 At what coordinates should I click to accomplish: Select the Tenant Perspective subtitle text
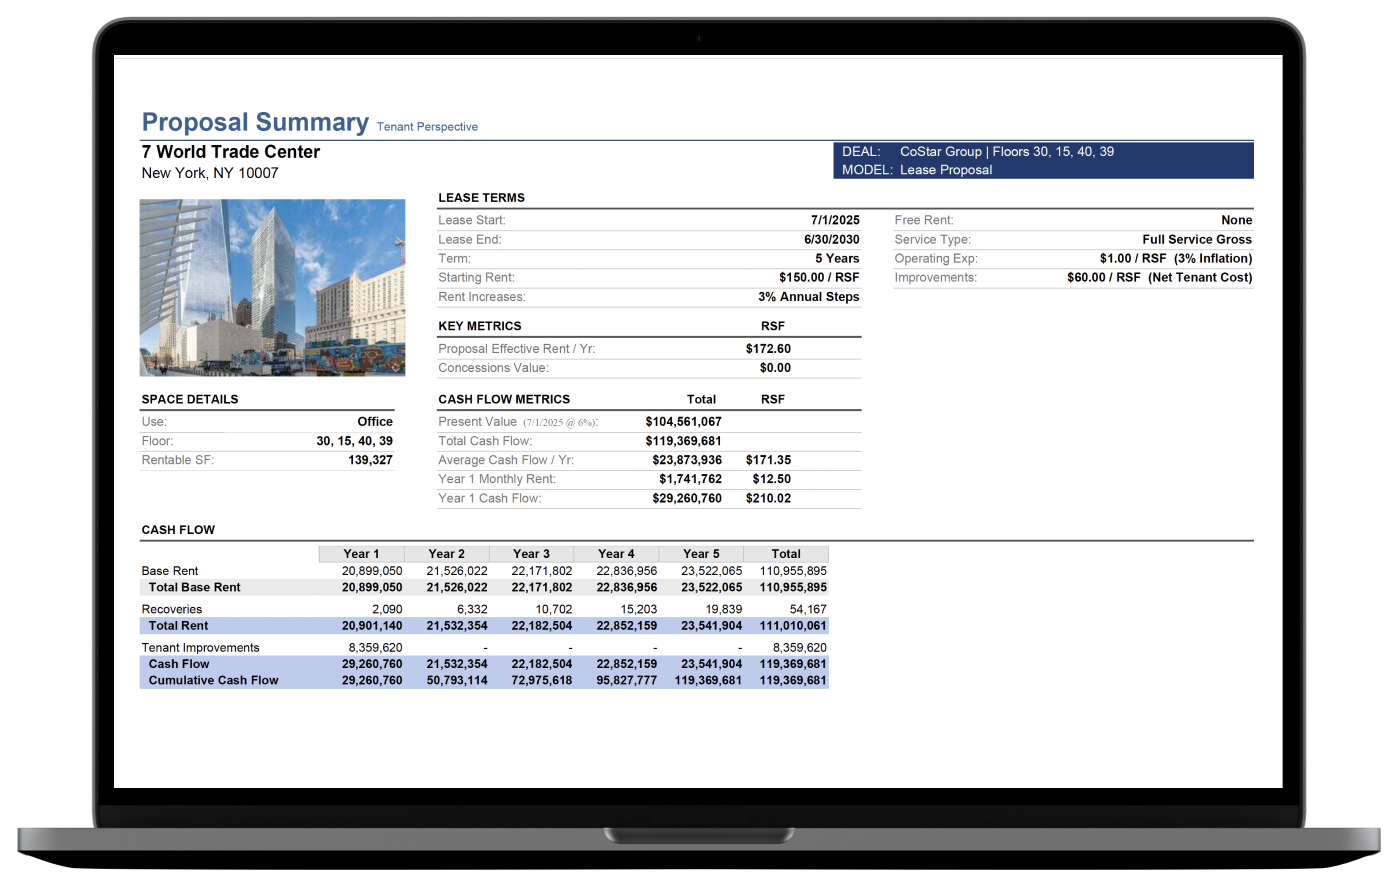tap(427, 127)
